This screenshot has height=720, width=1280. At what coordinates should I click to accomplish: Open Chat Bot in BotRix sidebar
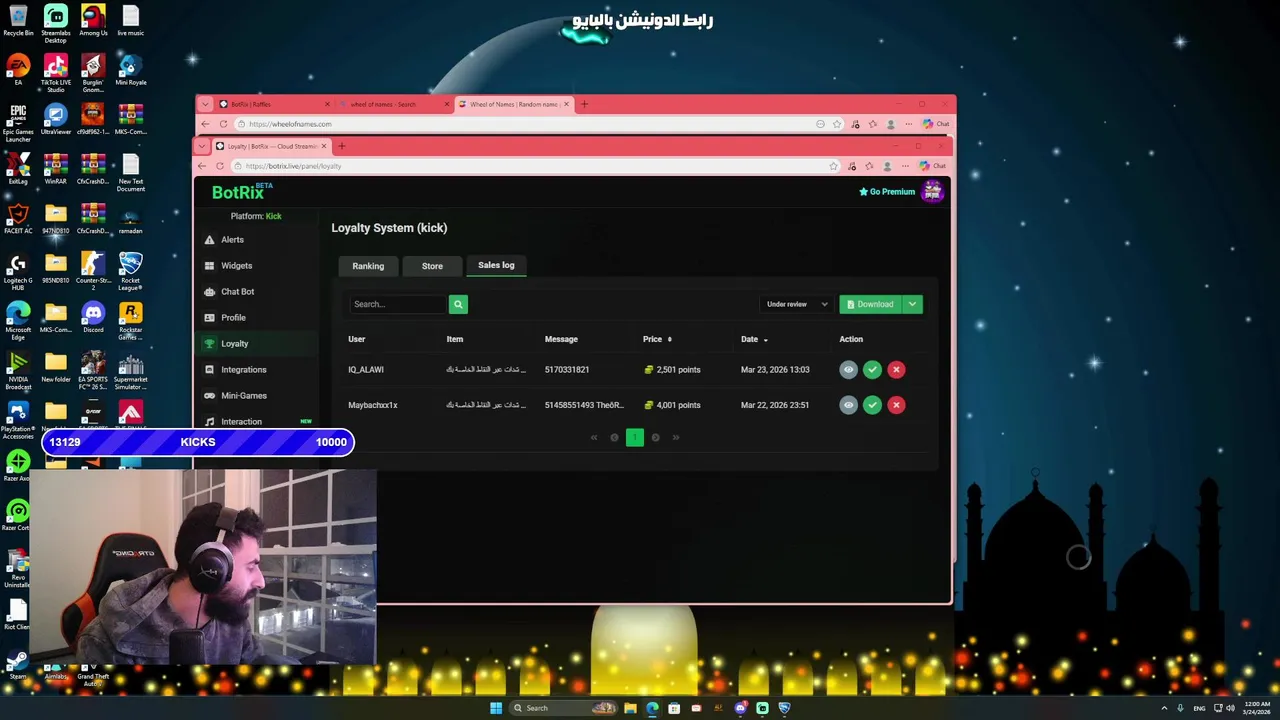(237, 292)
